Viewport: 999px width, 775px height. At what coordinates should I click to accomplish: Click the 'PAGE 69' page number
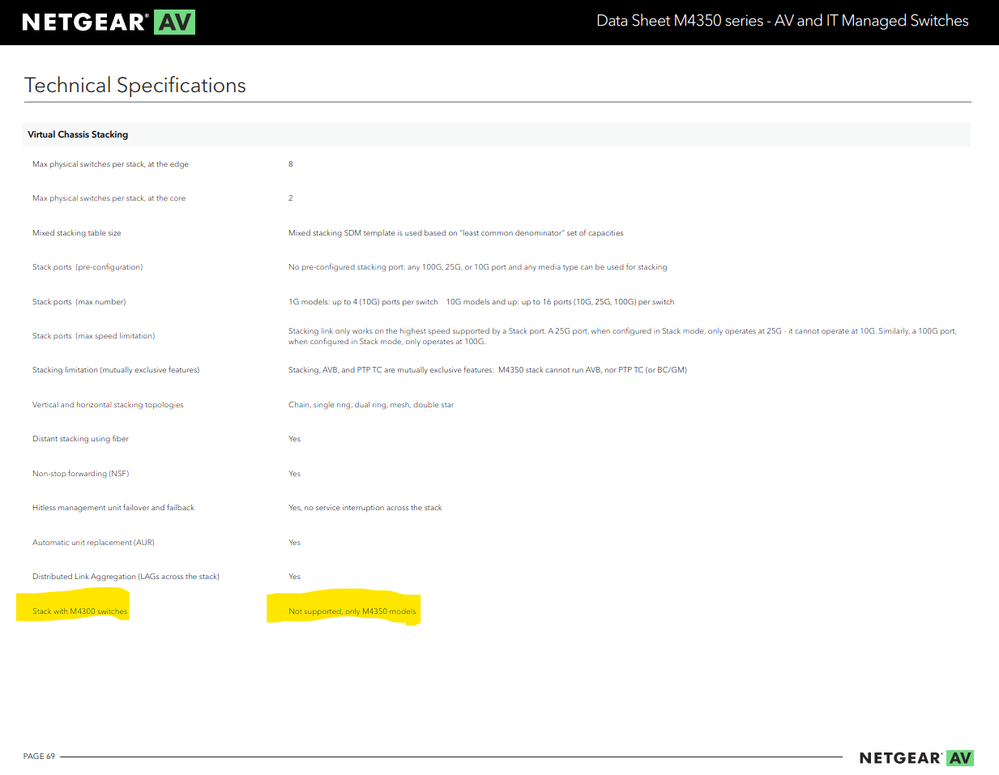pos(39,756)
